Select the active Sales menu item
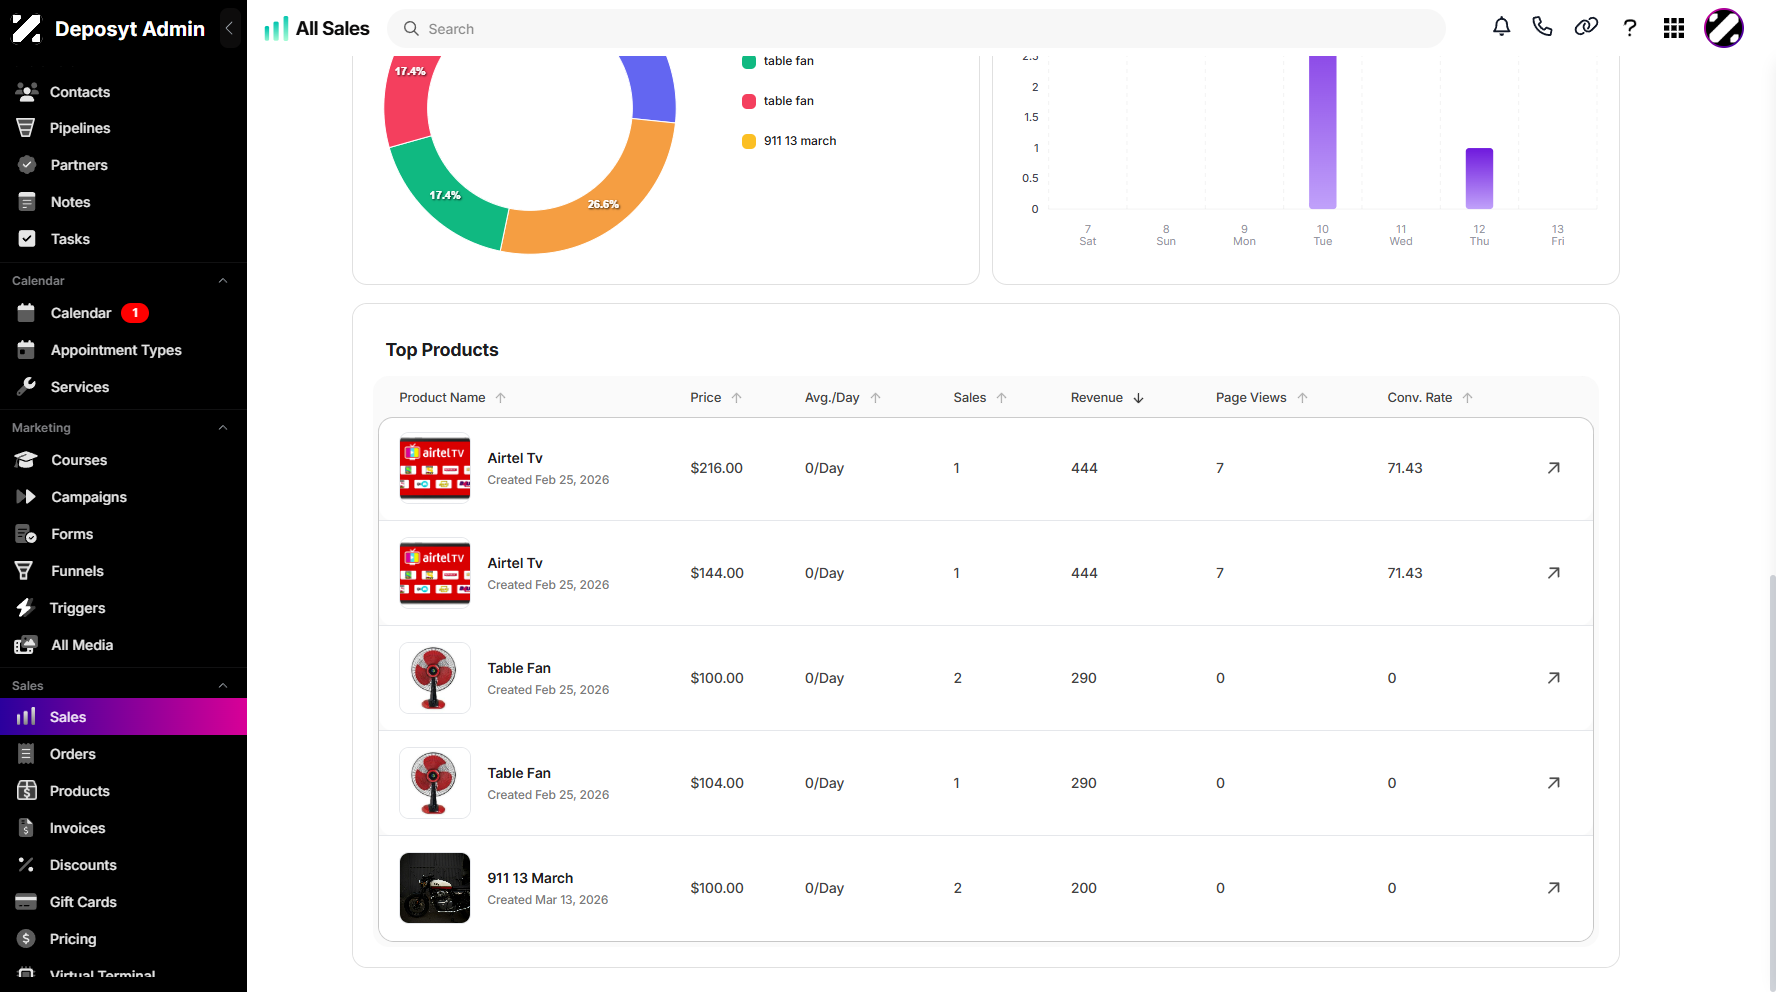The height and width of the screenshot is (992, 1776). tap(123, 717)
